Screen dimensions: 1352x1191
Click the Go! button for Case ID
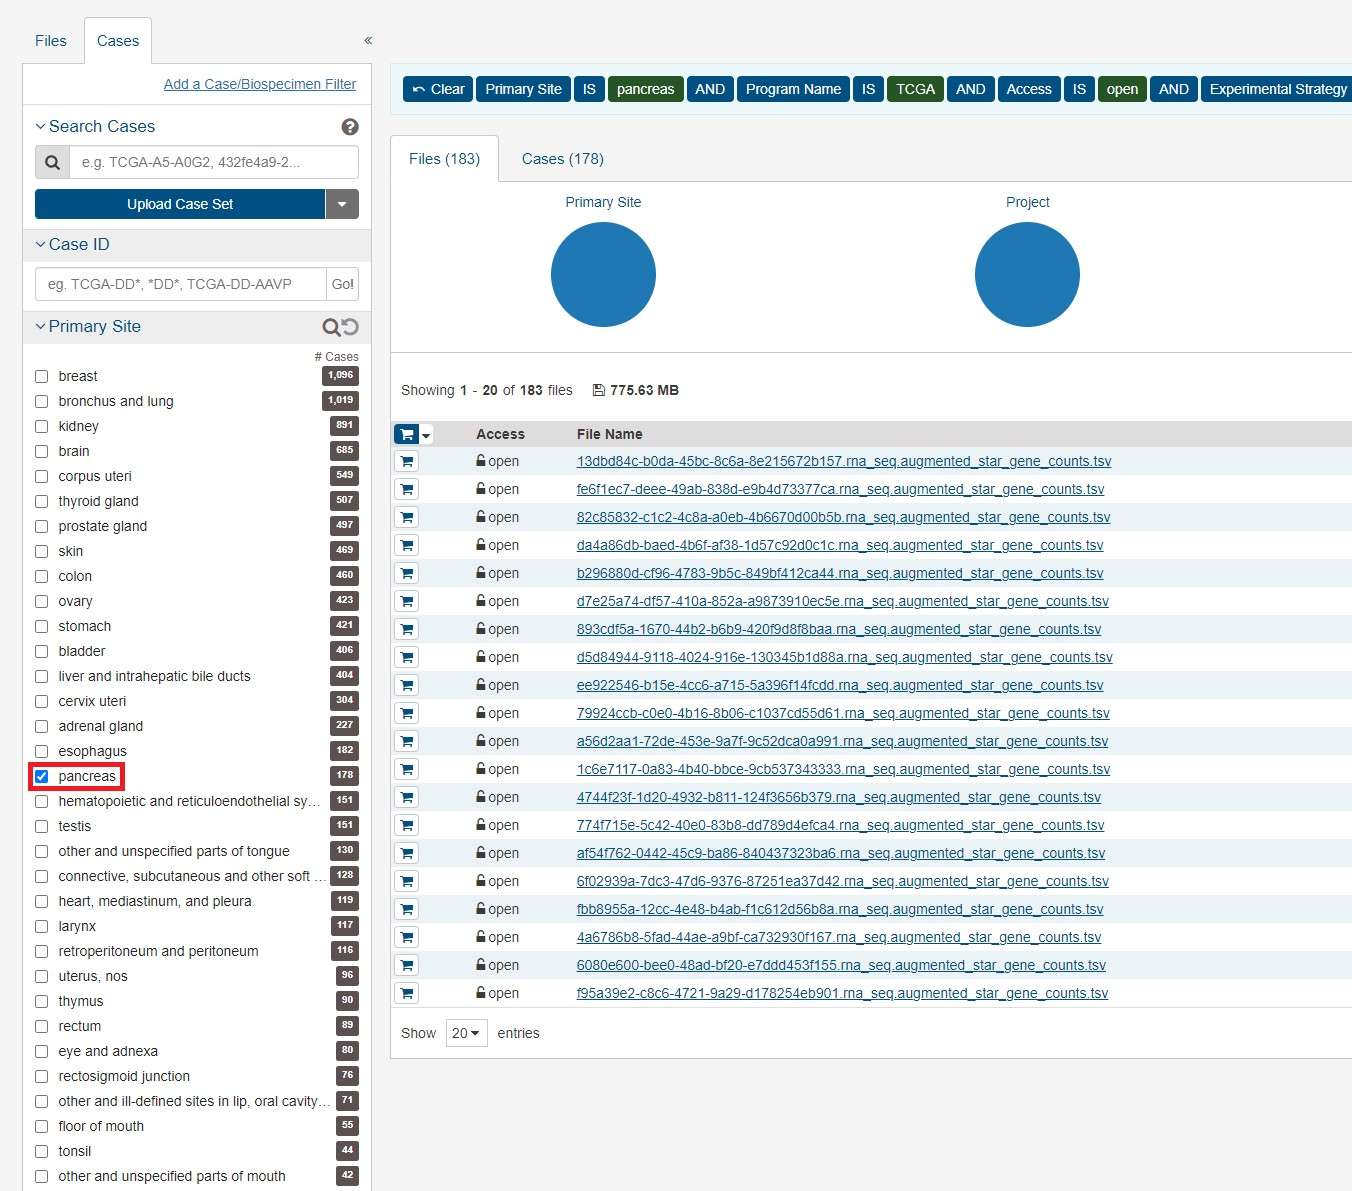click(343, 284)
